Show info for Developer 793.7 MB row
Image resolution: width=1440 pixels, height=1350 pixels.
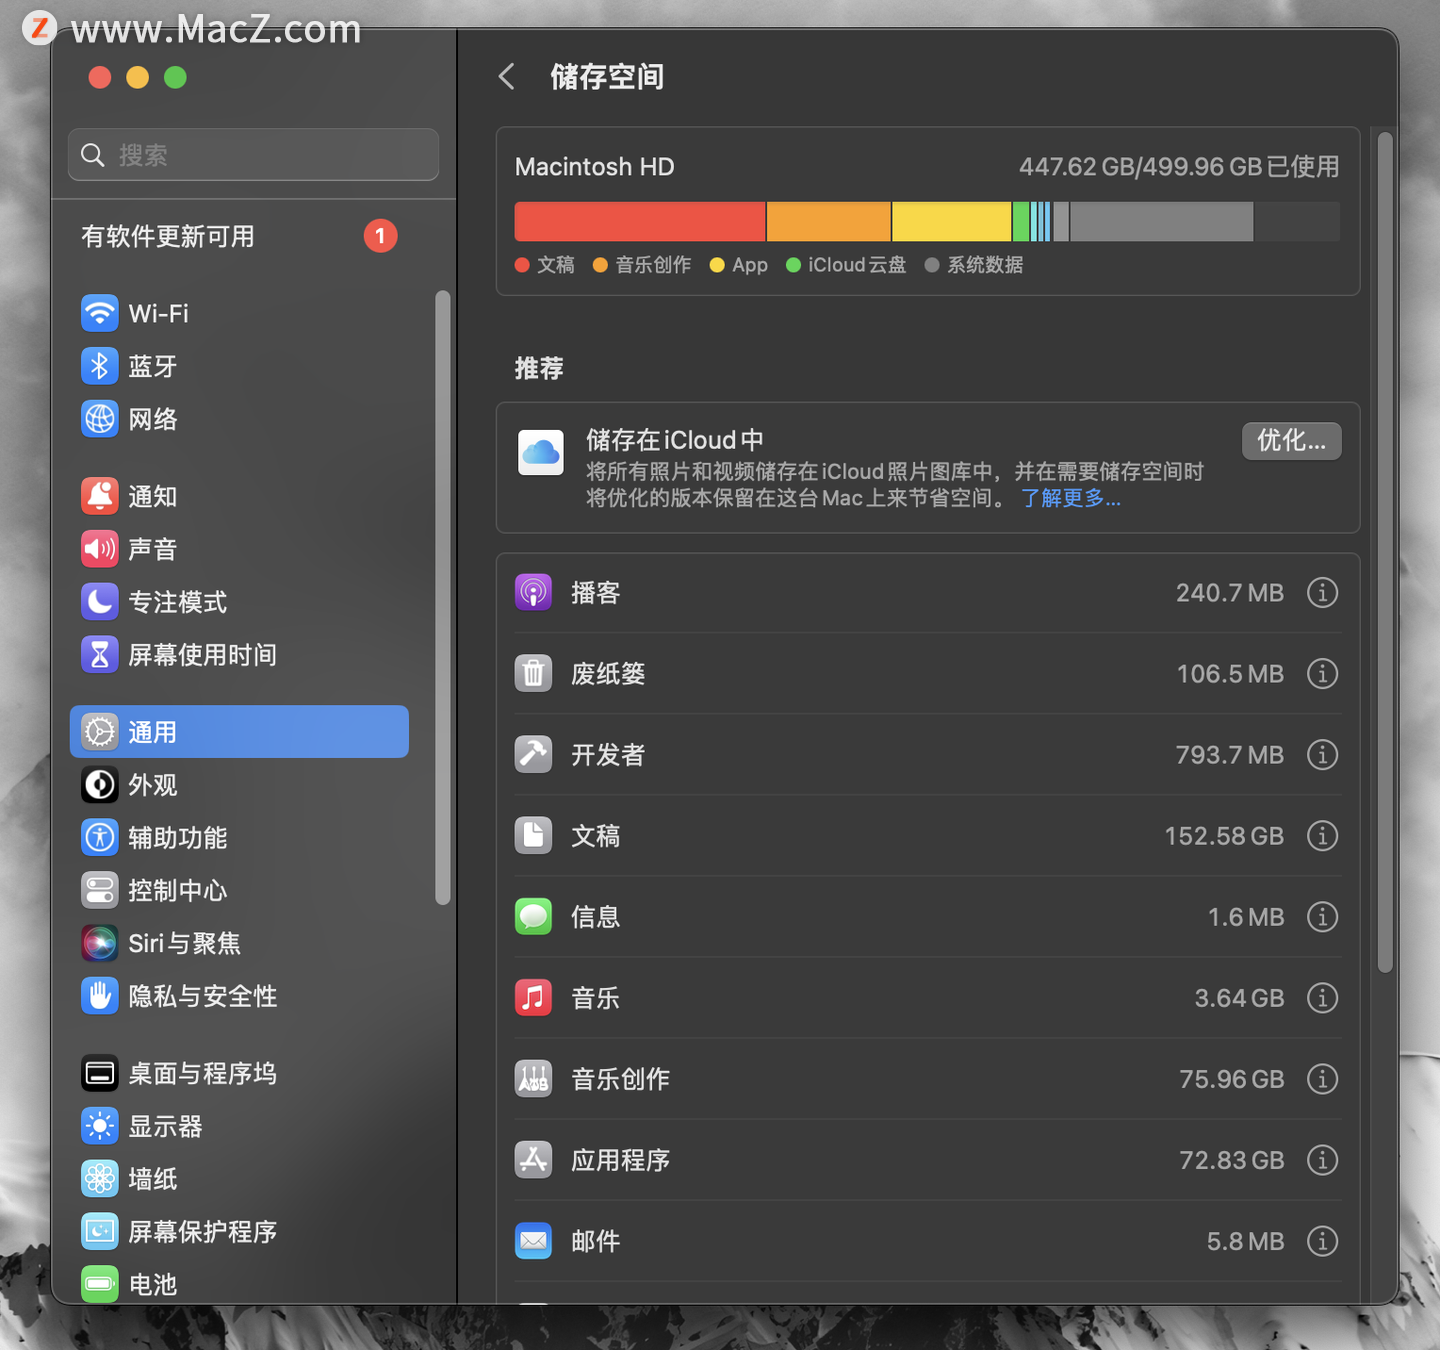click(x=1322, y=755)
